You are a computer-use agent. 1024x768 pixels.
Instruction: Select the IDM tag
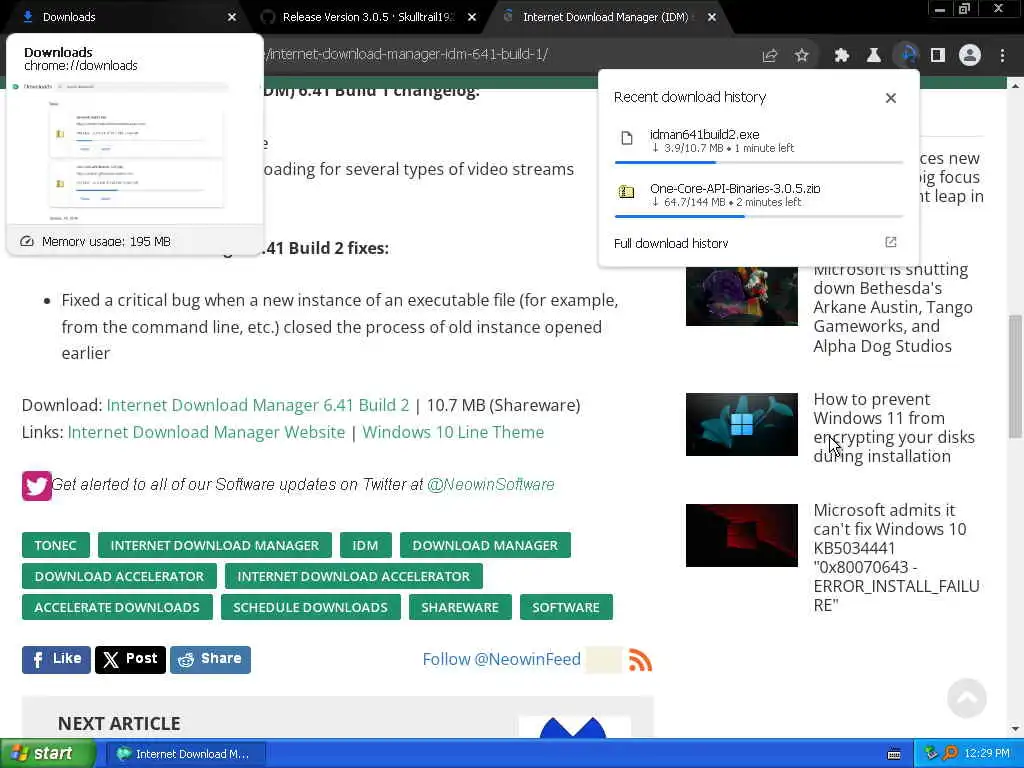click(366, 545)
